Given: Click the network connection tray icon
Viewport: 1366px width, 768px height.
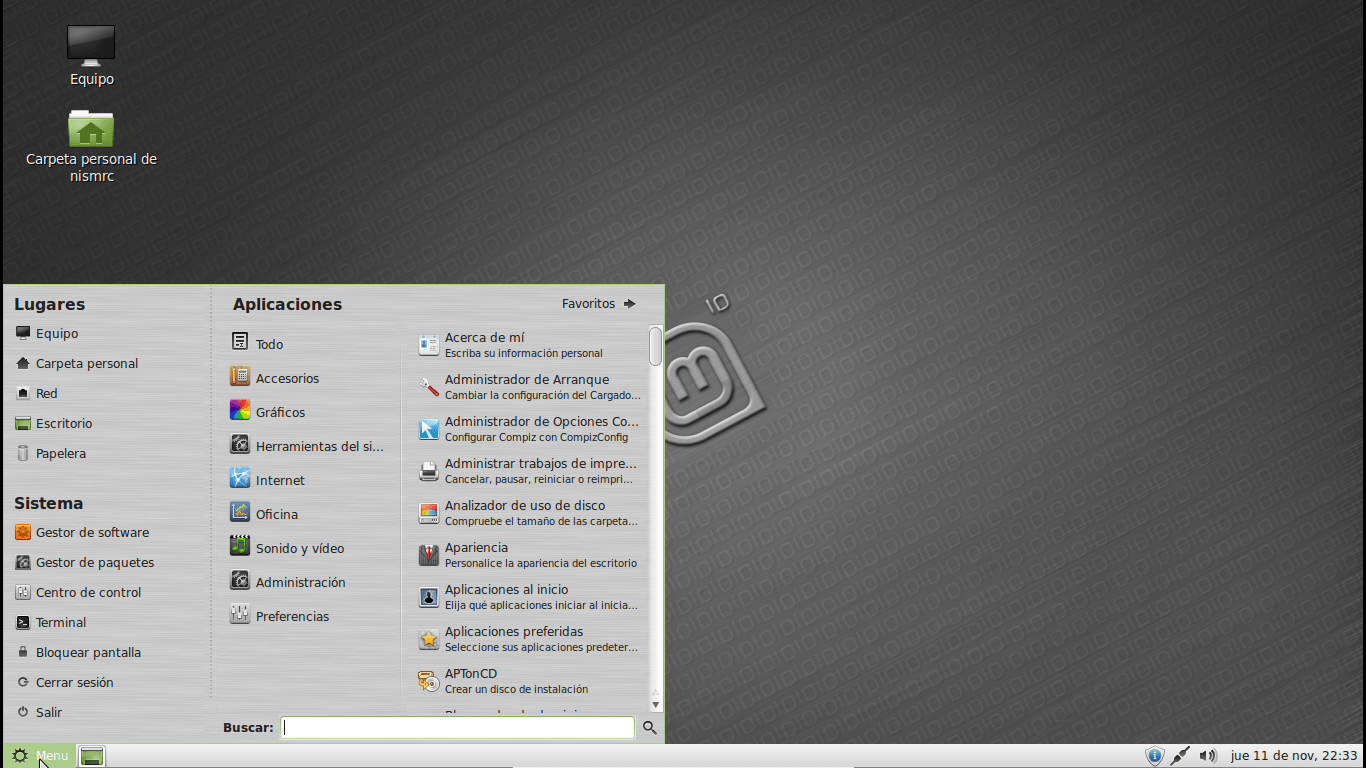Looking at the screenshot, I should [x=1180, y=756].
